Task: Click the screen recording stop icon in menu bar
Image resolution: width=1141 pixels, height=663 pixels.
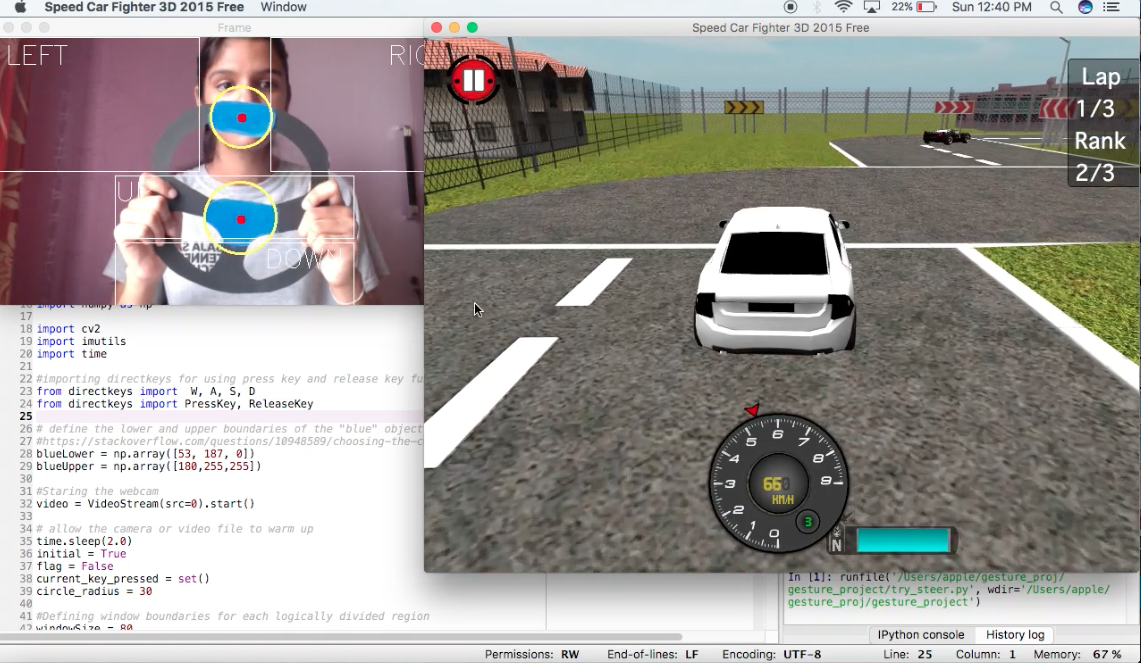Action: (790, 7)
